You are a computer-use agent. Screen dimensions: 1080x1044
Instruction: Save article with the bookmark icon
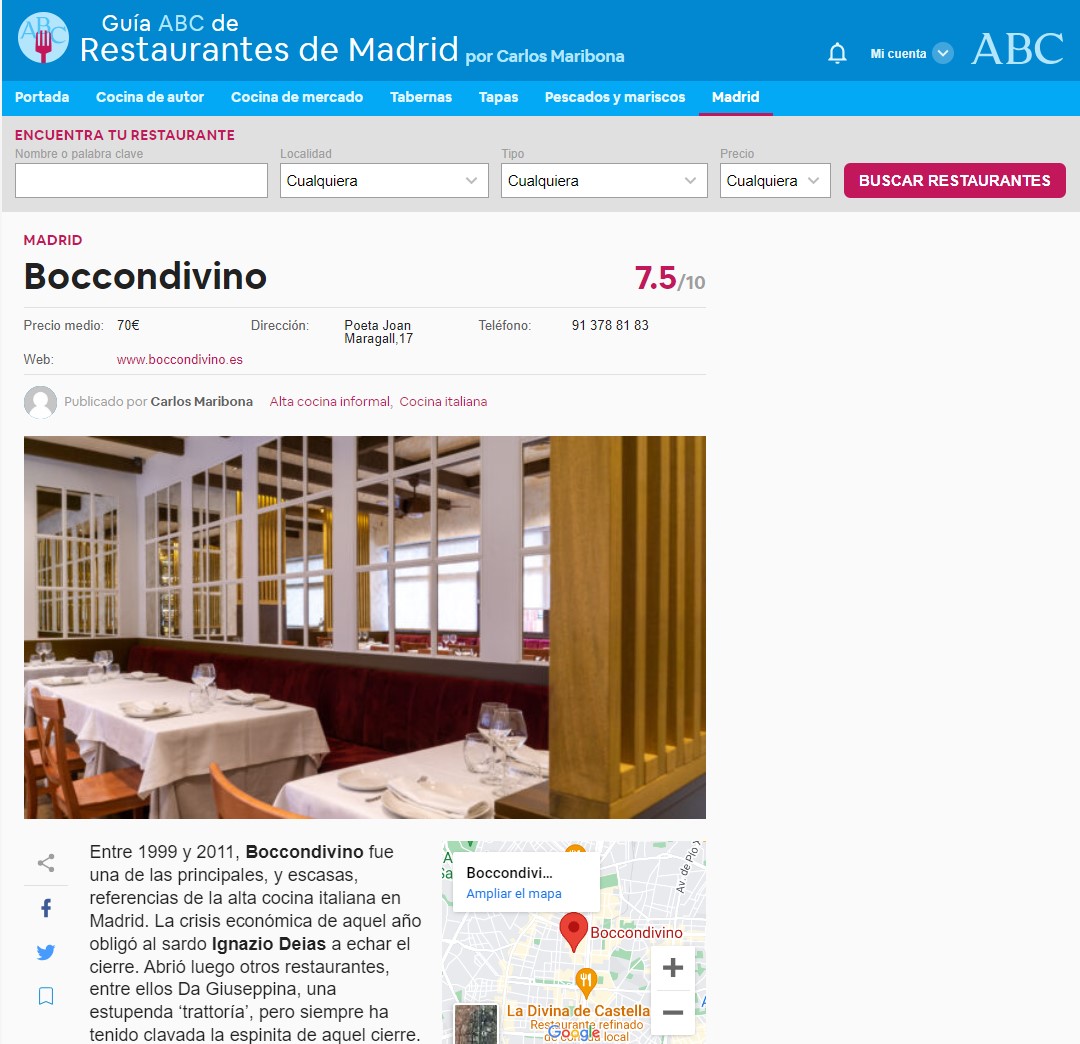pos(46,996)
